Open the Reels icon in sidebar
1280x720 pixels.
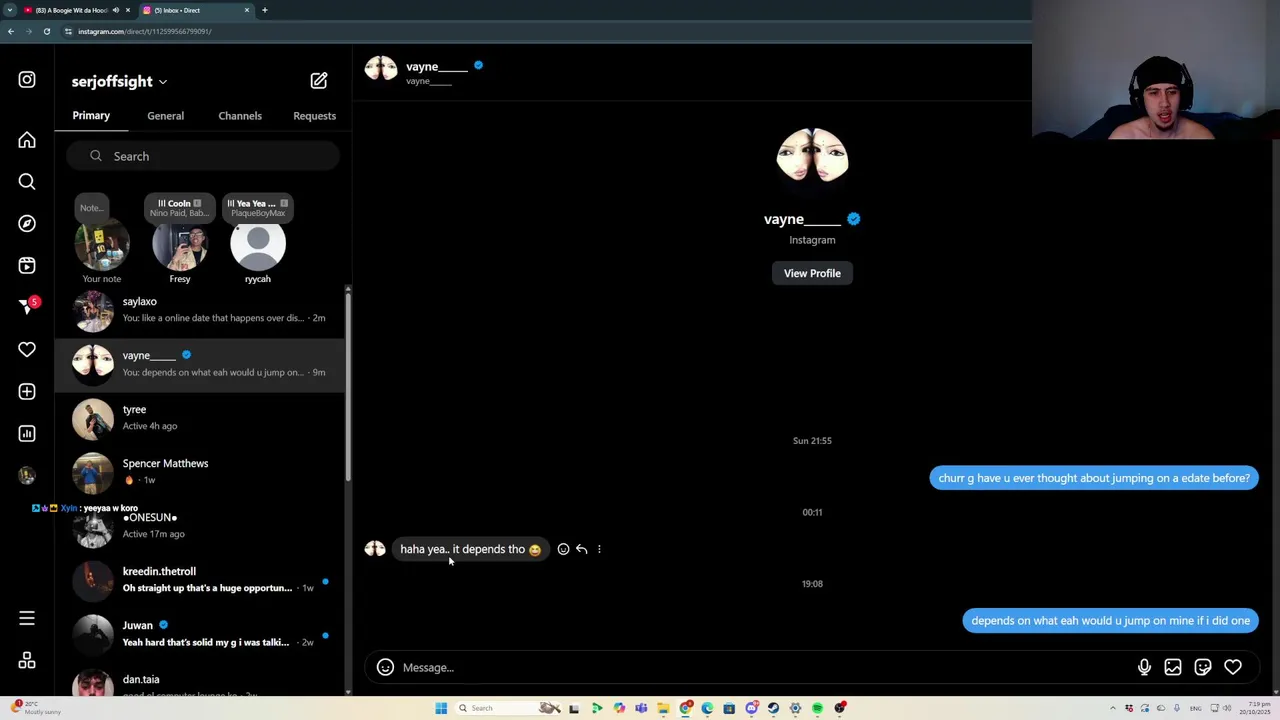pyautogui.click(x=27, y=266)
